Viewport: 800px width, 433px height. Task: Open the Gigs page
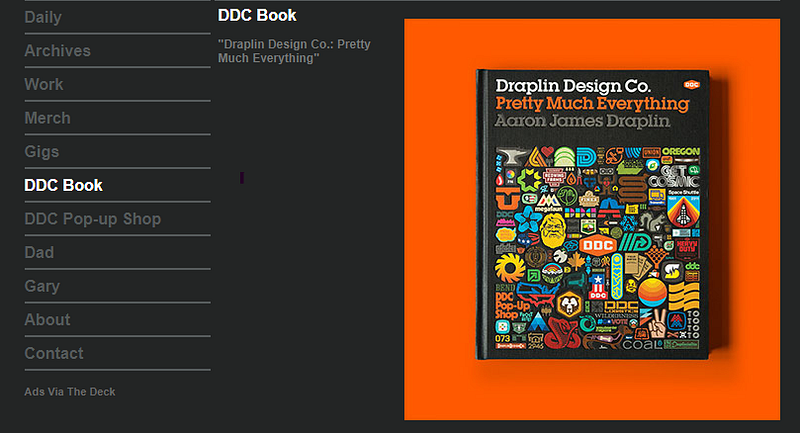(x=42, y=152)
